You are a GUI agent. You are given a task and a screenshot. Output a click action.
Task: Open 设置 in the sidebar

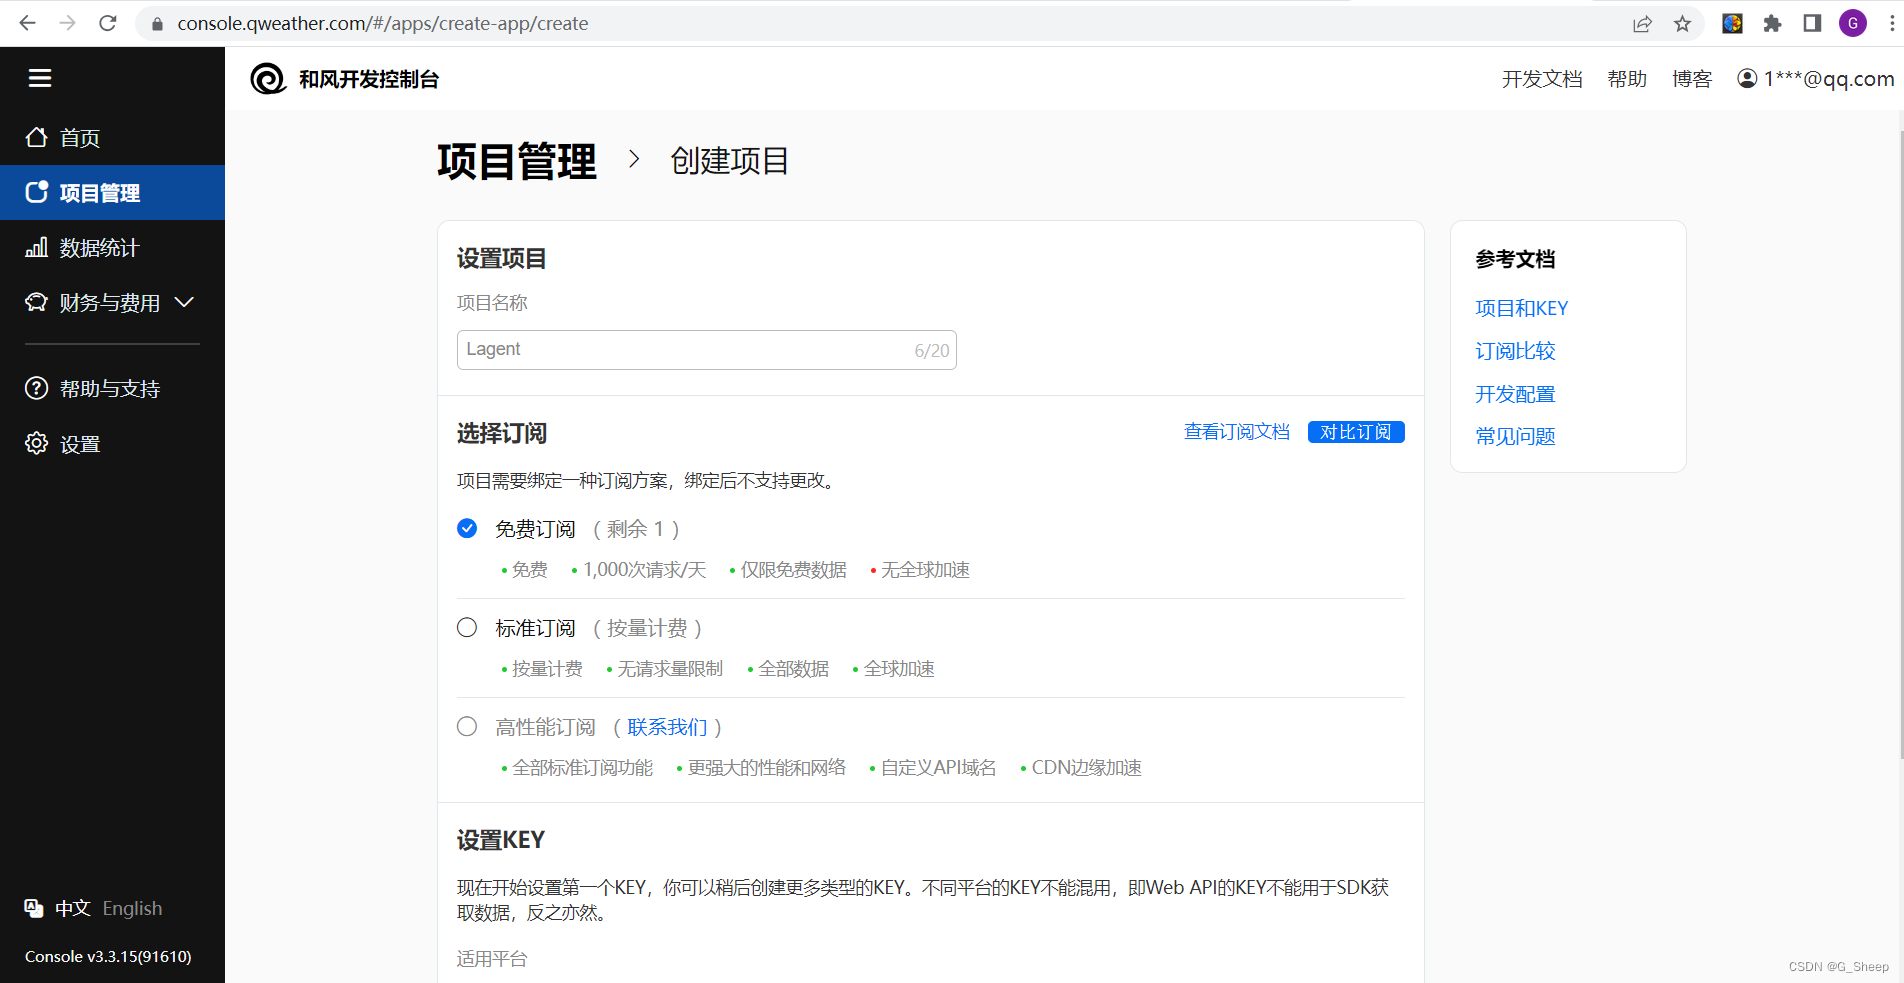click(112, 443)
